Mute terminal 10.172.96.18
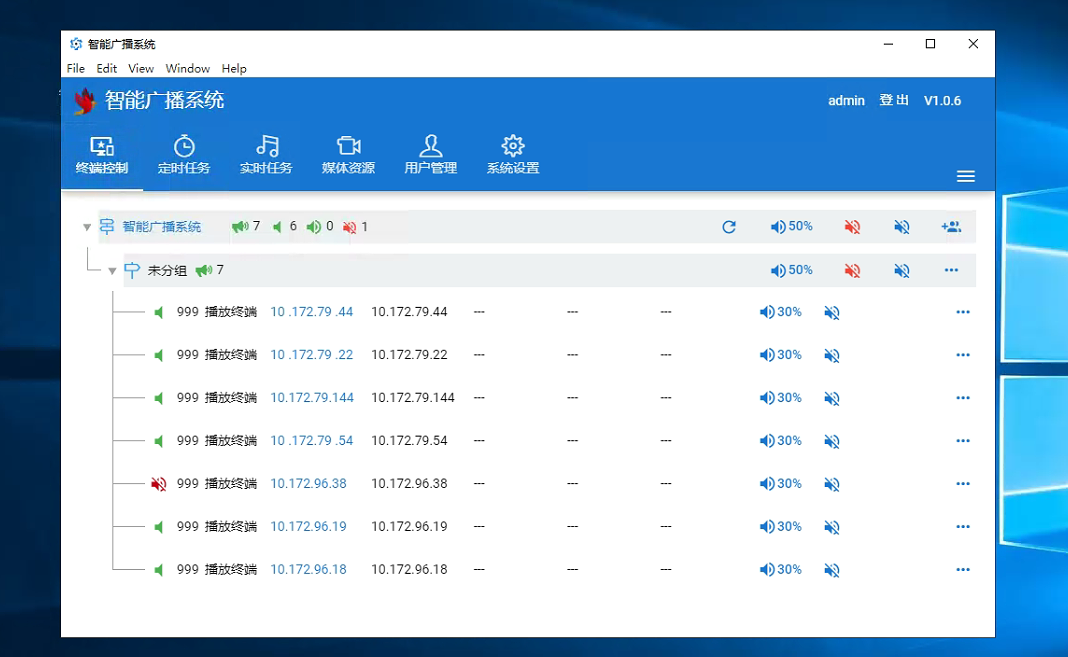Screen dimensions: 1068x657 [x=832, y=570]
